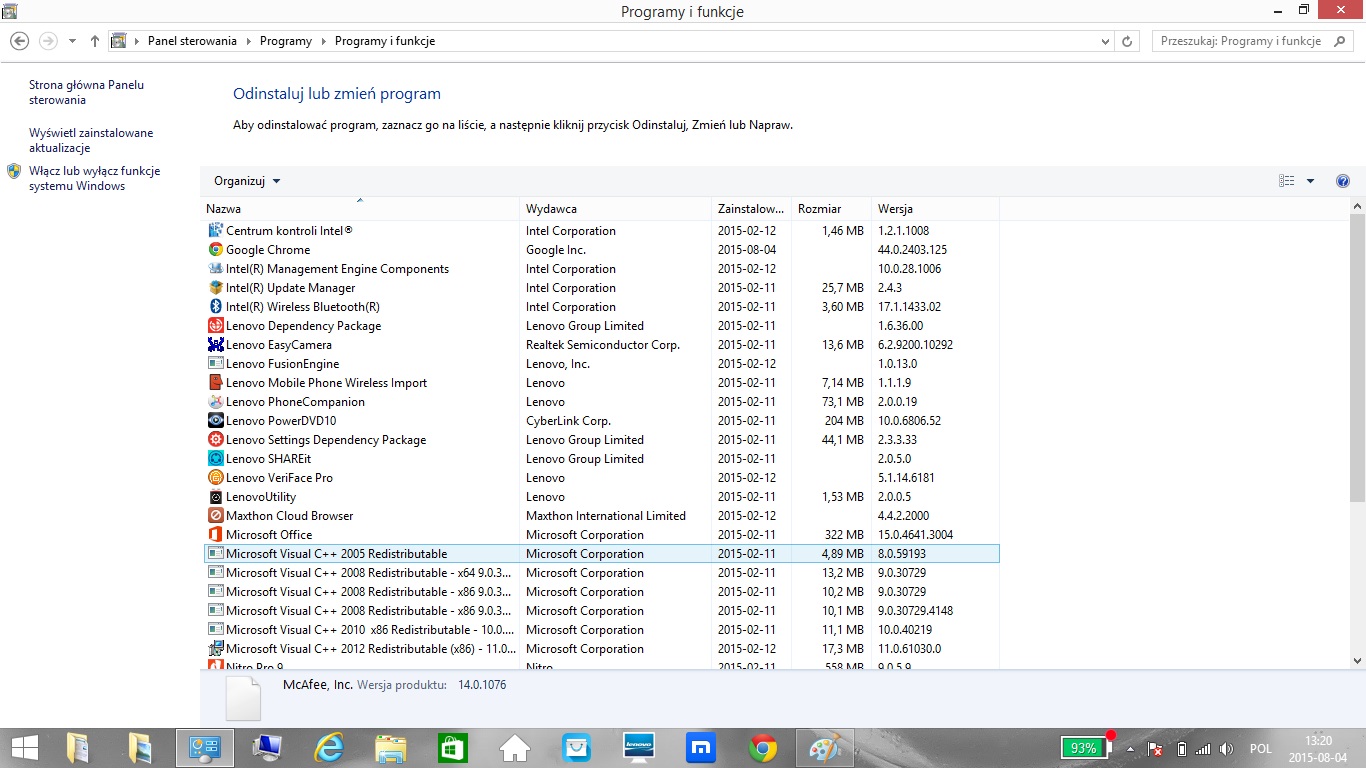Click the Lenovo VeriFace Pro icon
The height and width of the screenshot is (768, 1366).
(215, 478)
